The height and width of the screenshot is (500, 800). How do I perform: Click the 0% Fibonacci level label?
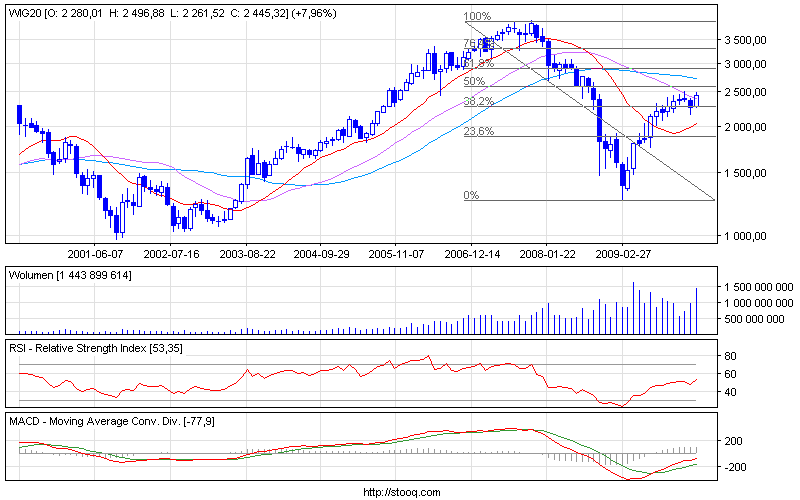pyautogui.click(x=471, y=195)
